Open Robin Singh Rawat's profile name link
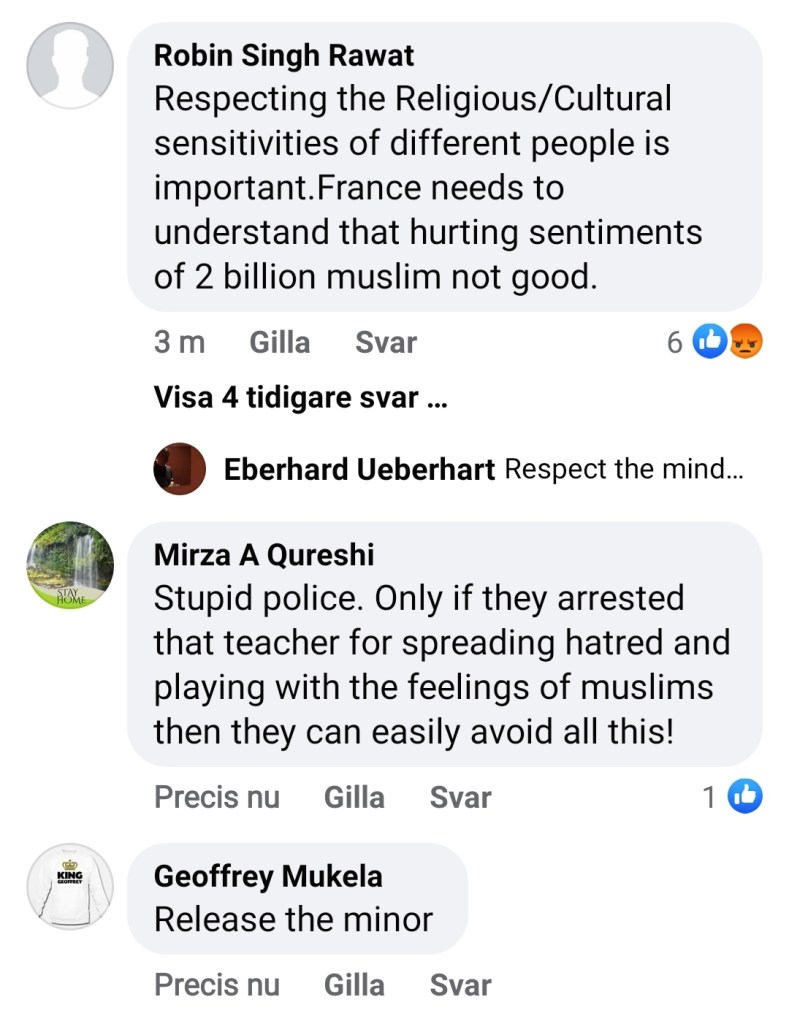Screen dimensions: 789x1024 point(284,56)
